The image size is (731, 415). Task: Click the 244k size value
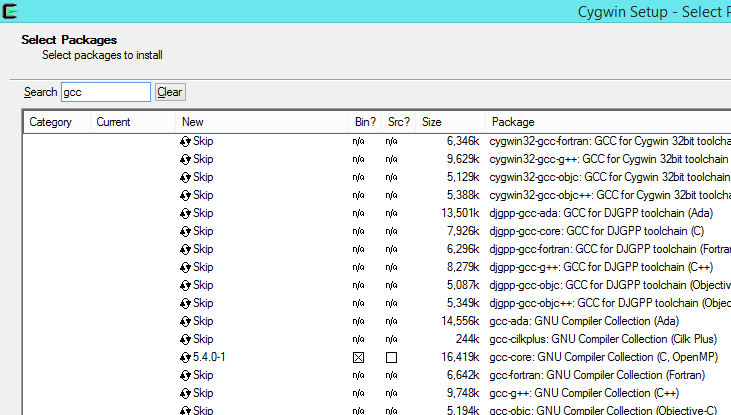click(x=468, y=339)
